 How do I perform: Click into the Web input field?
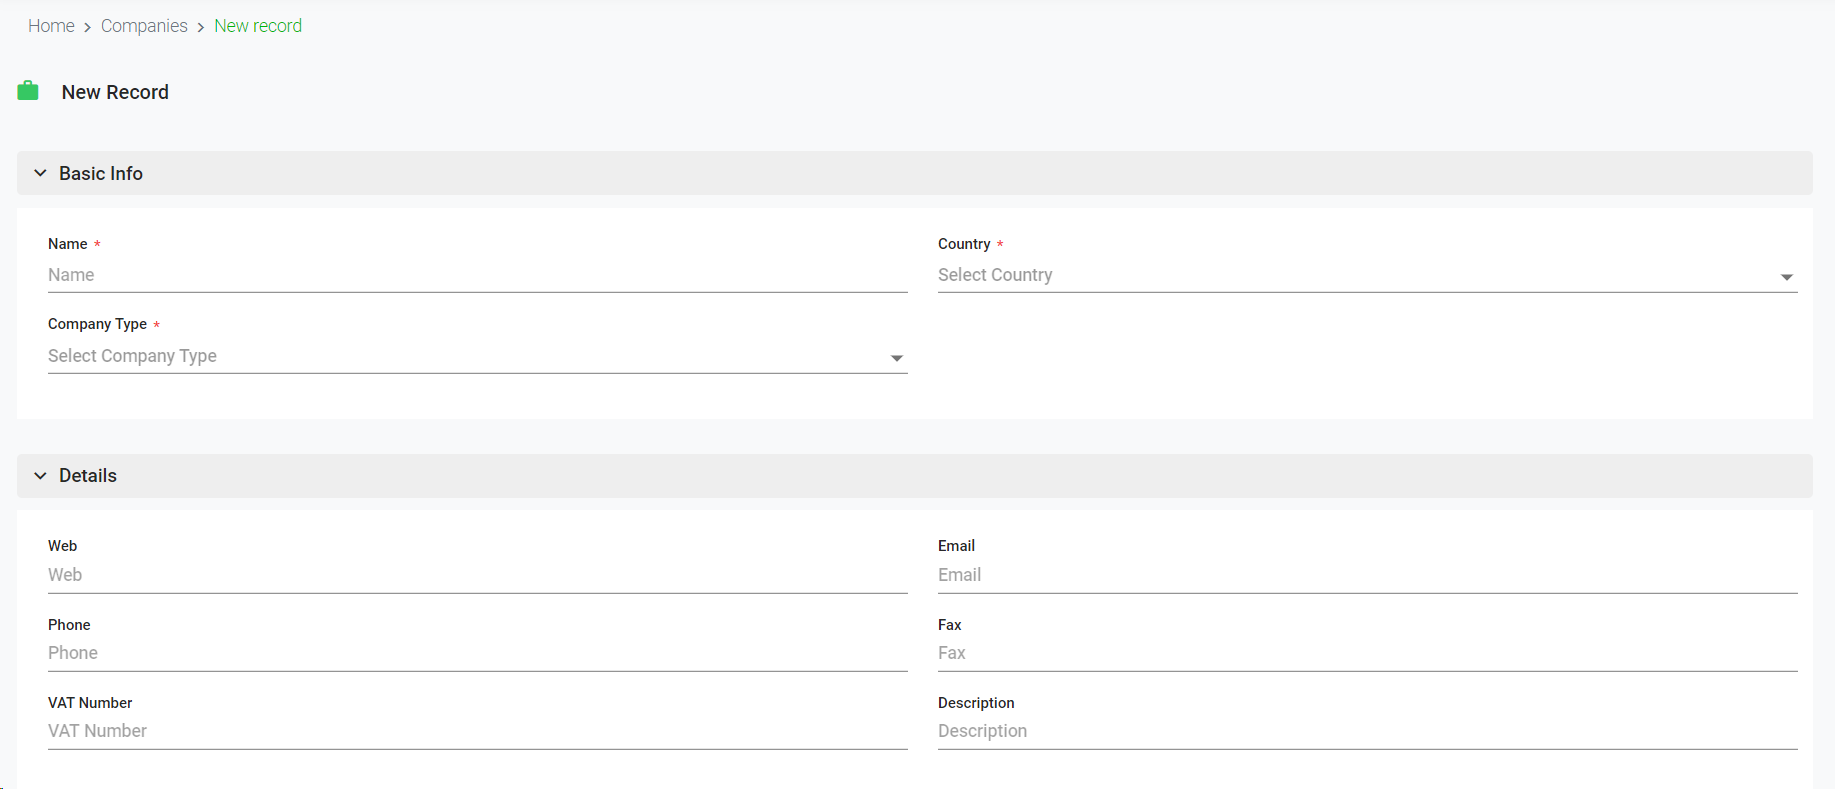477,575
